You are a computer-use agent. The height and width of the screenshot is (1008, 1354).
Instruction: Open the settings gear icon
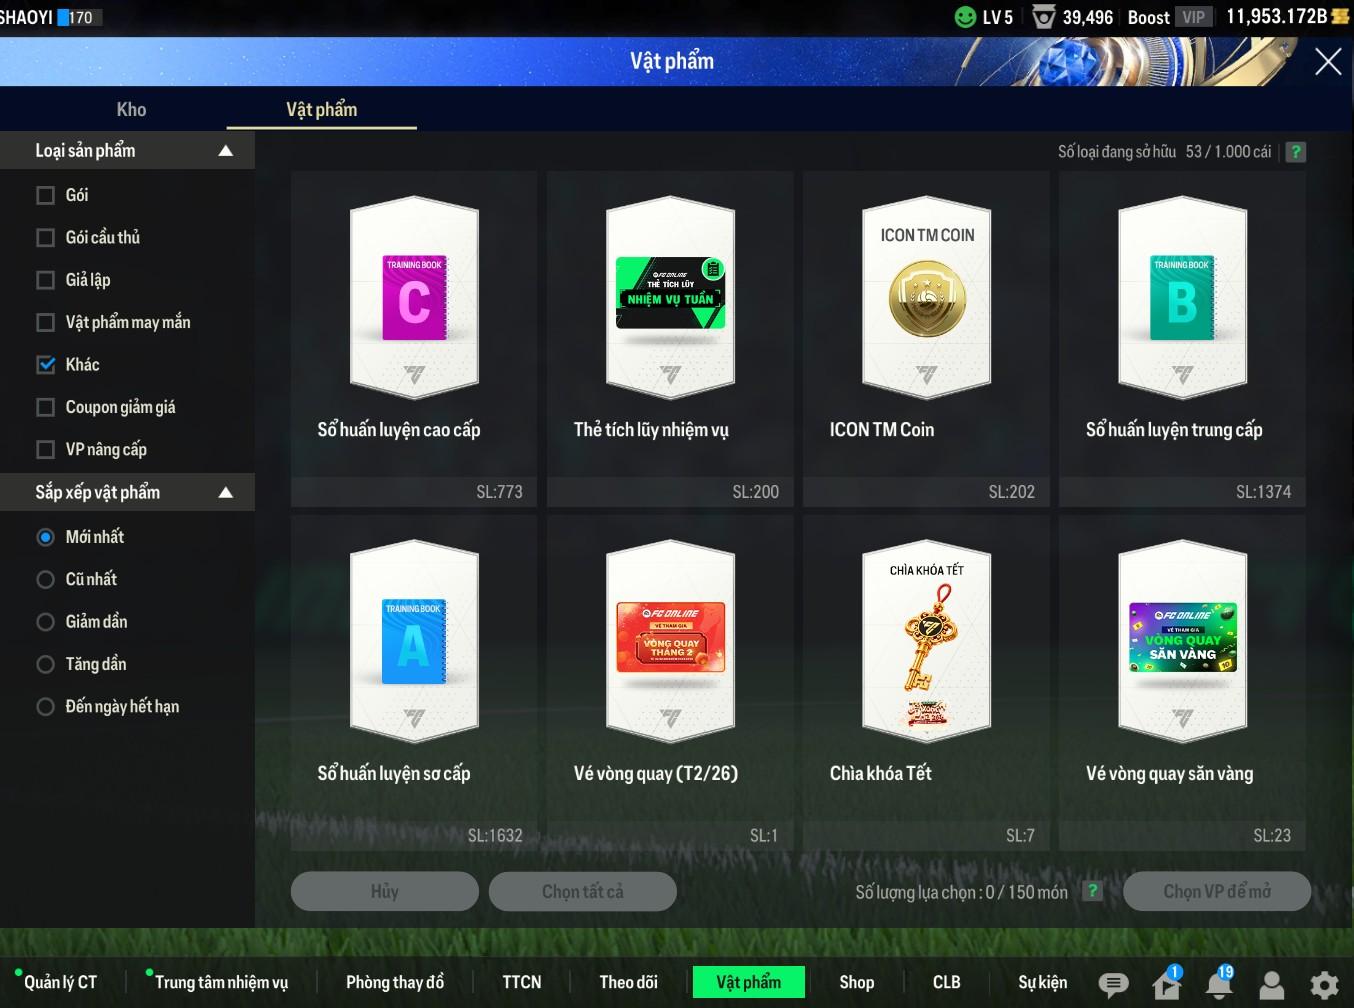[1324, 984]
